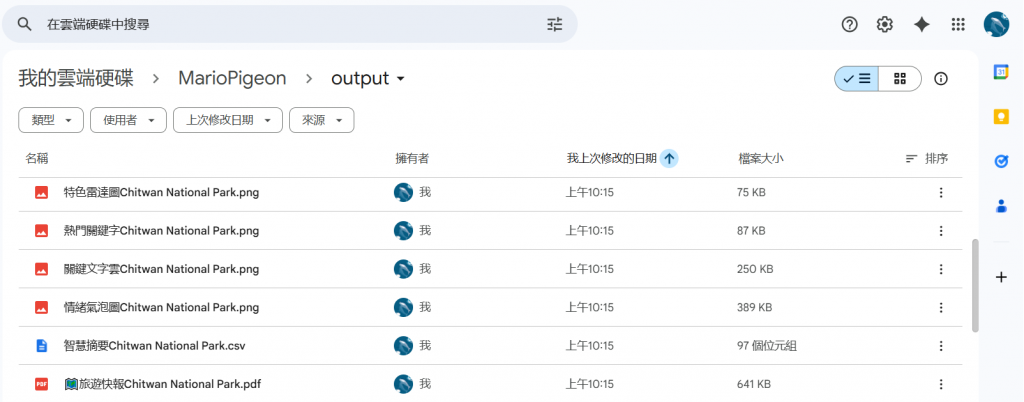The image size is (1024, 402).
Task: Click the 檔案大小 column header
Action: click(x=760, y=159)
